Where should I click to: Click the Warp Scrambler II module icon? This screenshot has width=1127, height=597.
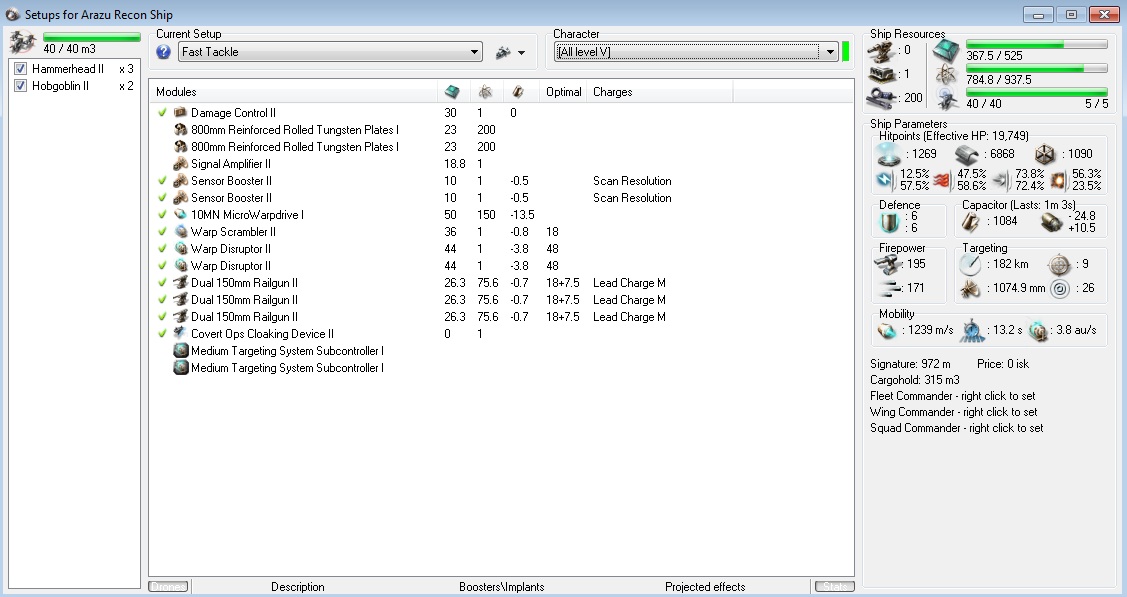pos(180,232)
